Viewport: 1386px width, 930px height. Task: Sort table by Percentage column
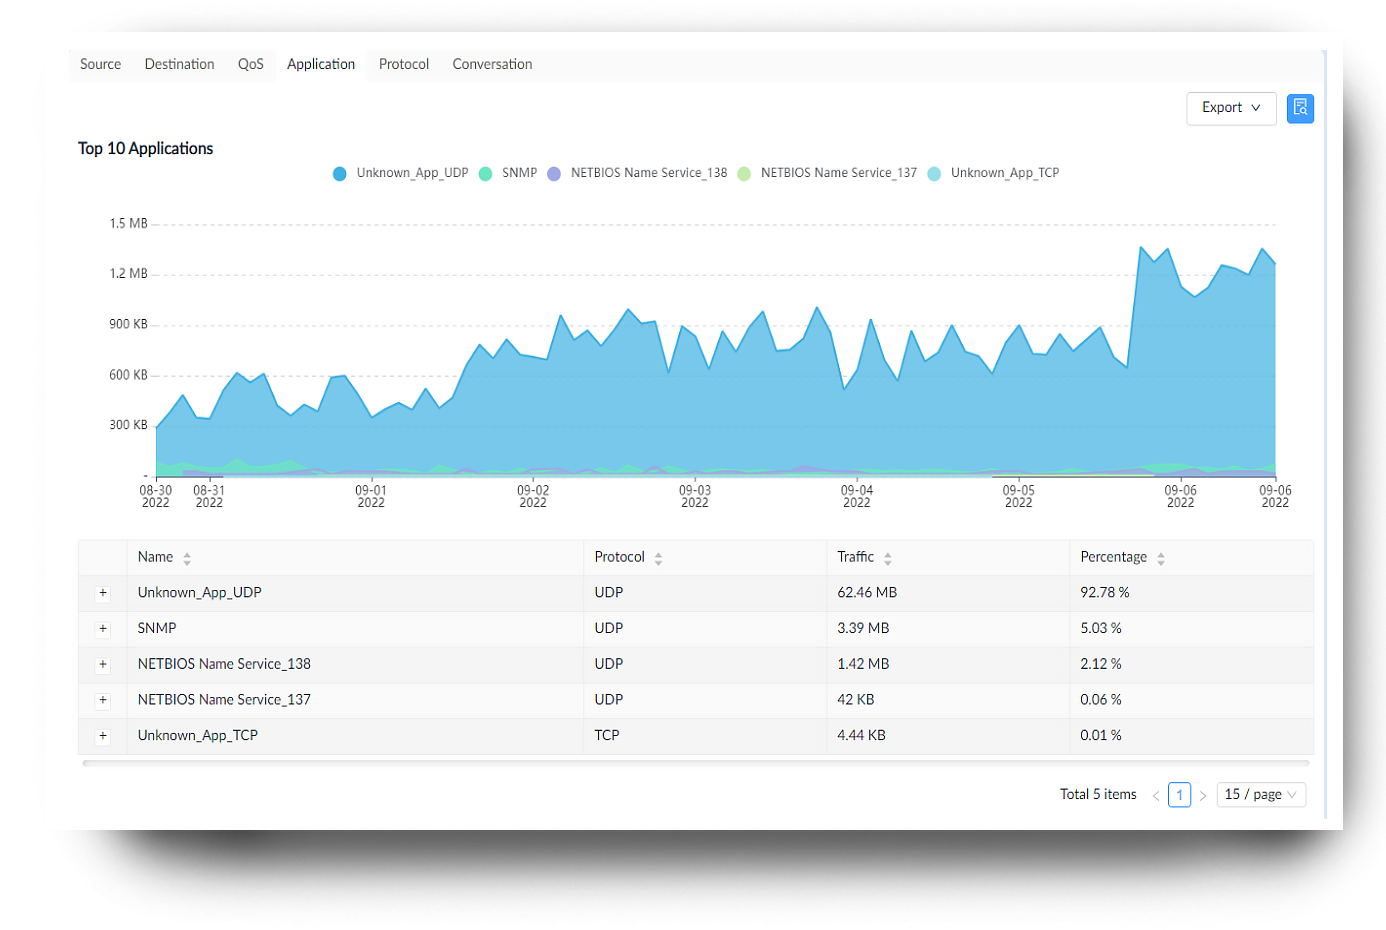(1160, 559)
